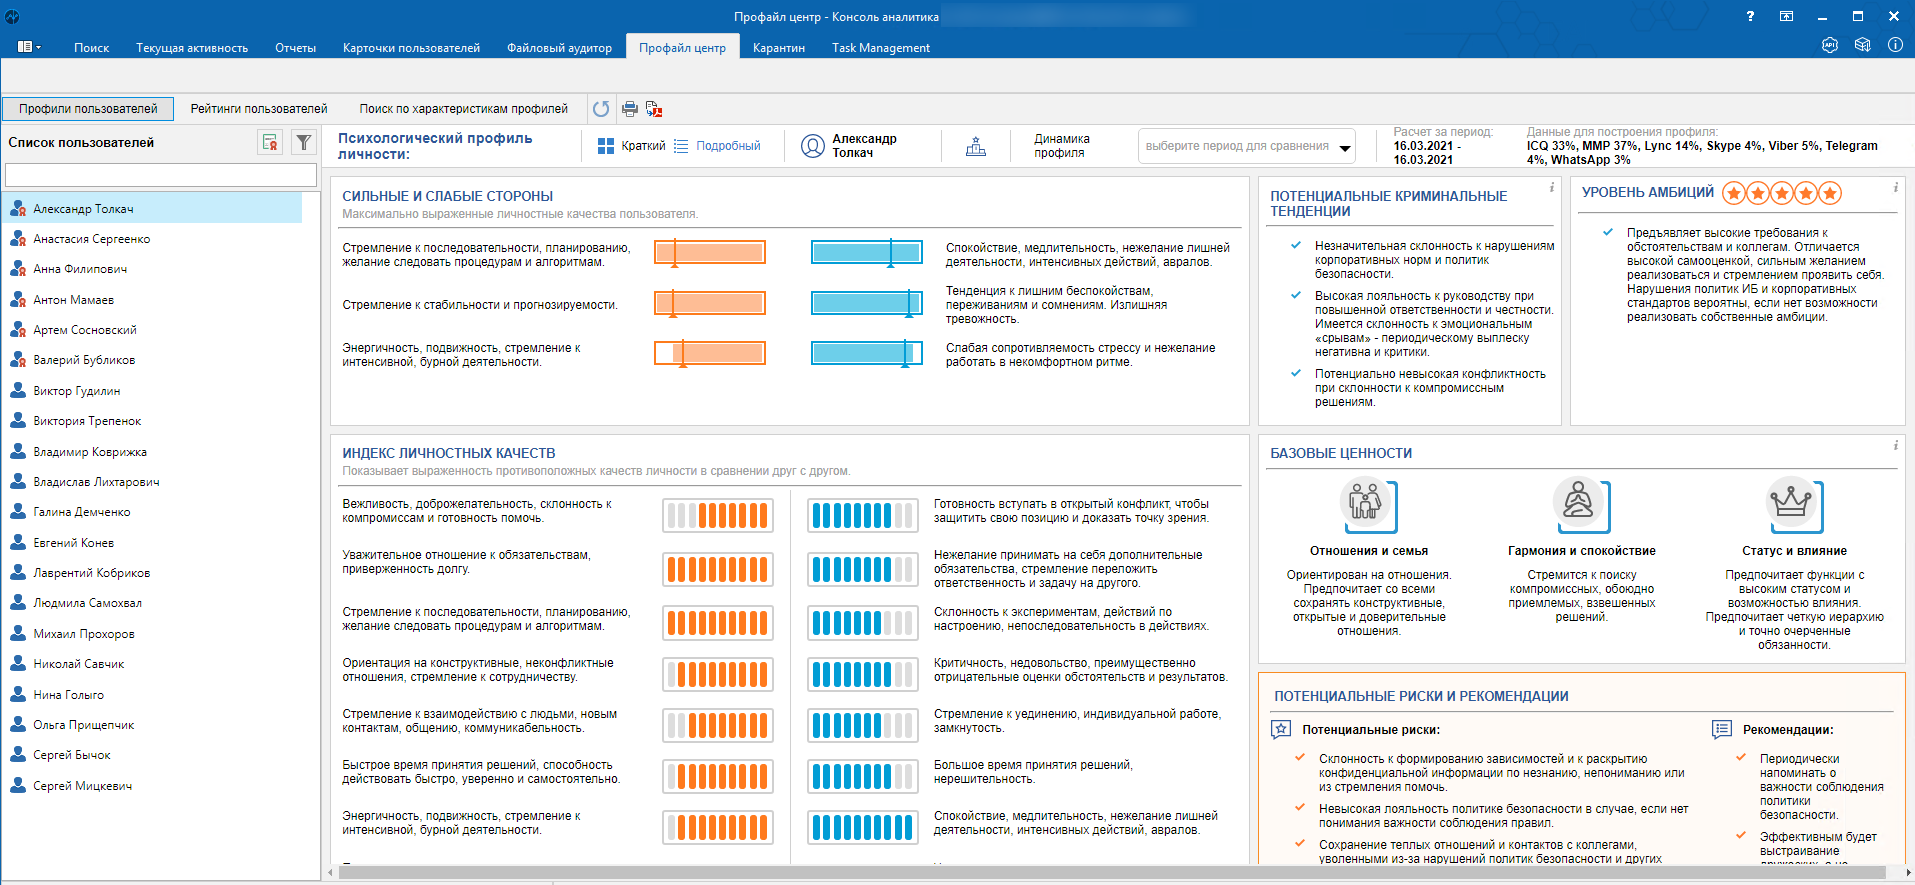The width and height of the screenshot is (1915, 885).
Task: Export the profile to PDF
Action: (654, 109)
